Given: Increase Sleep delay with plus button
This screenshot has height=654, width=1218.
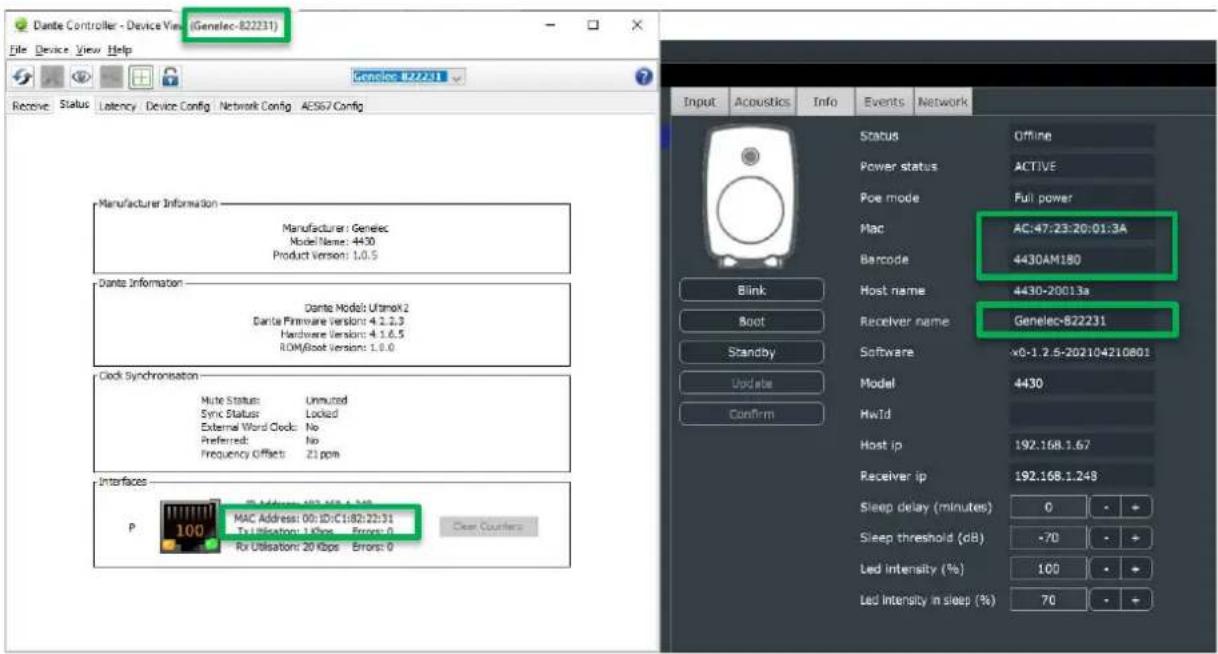Looking at the screenshot, I should pos(1134,507).
